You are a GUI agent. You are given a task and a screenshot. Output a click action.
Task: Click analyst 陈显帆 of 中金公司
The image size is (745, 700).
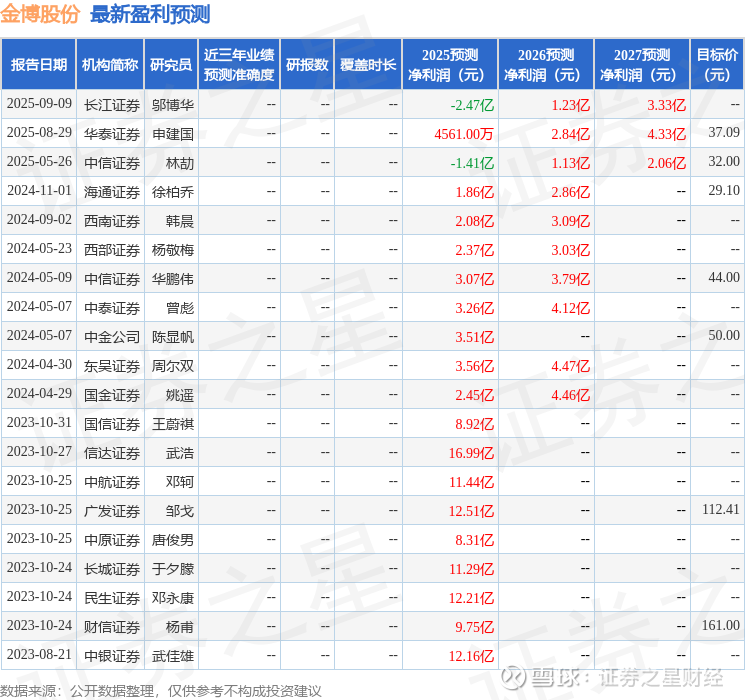tap(172, 337)
